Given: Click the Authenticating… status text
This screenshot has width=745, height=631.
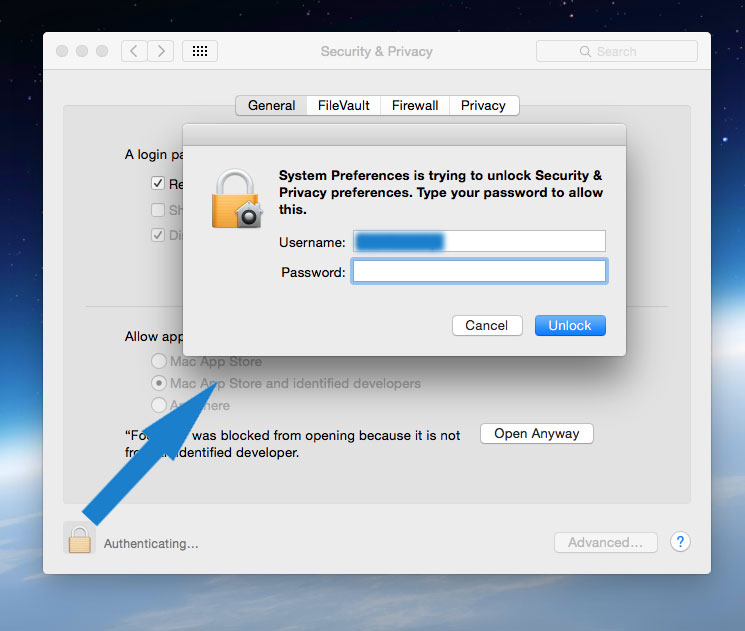Looking at the screenshot, I should (151, 544).
